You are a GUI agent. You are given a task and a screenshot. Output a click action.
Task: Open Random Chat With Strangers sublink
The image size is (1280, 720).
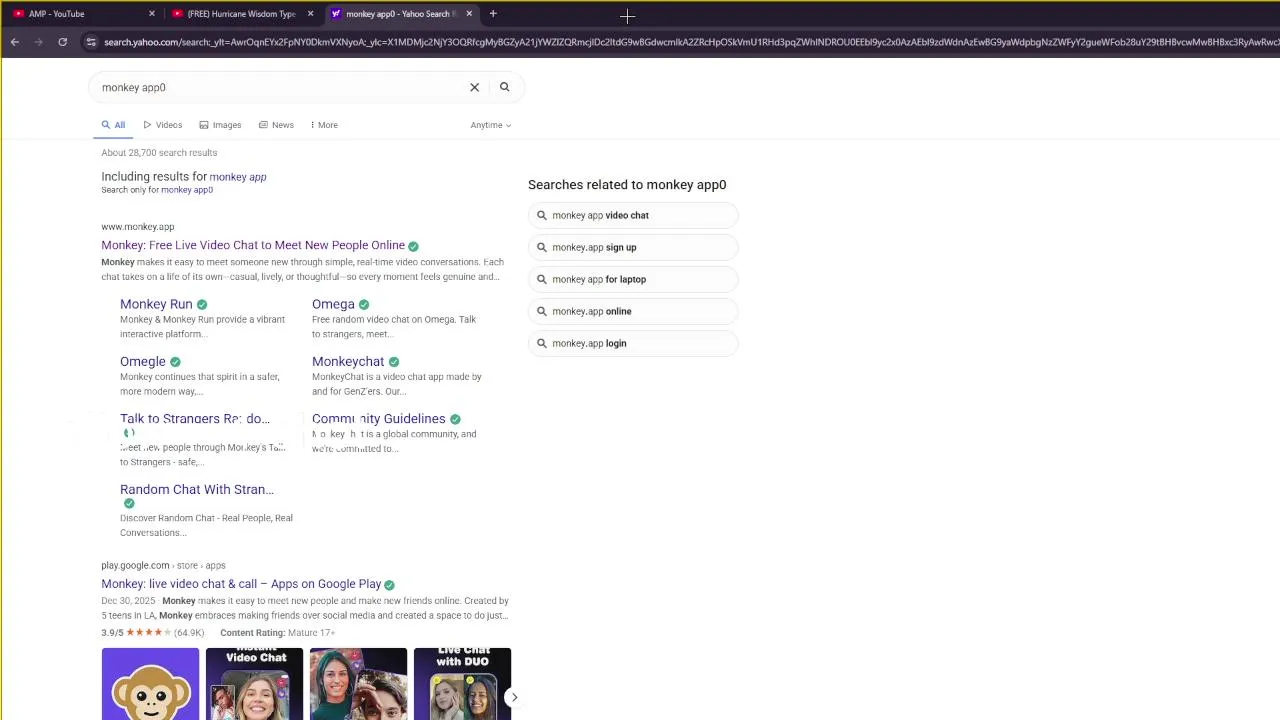197,490
